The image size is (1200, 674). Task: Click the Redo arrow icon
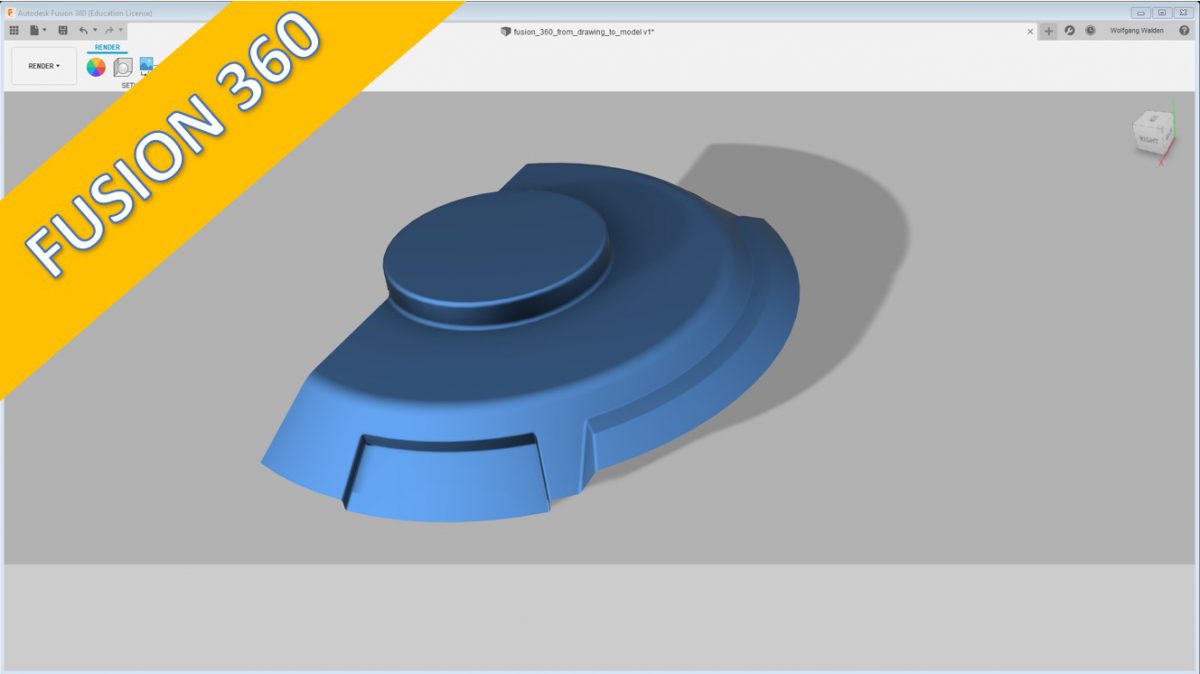109,31
